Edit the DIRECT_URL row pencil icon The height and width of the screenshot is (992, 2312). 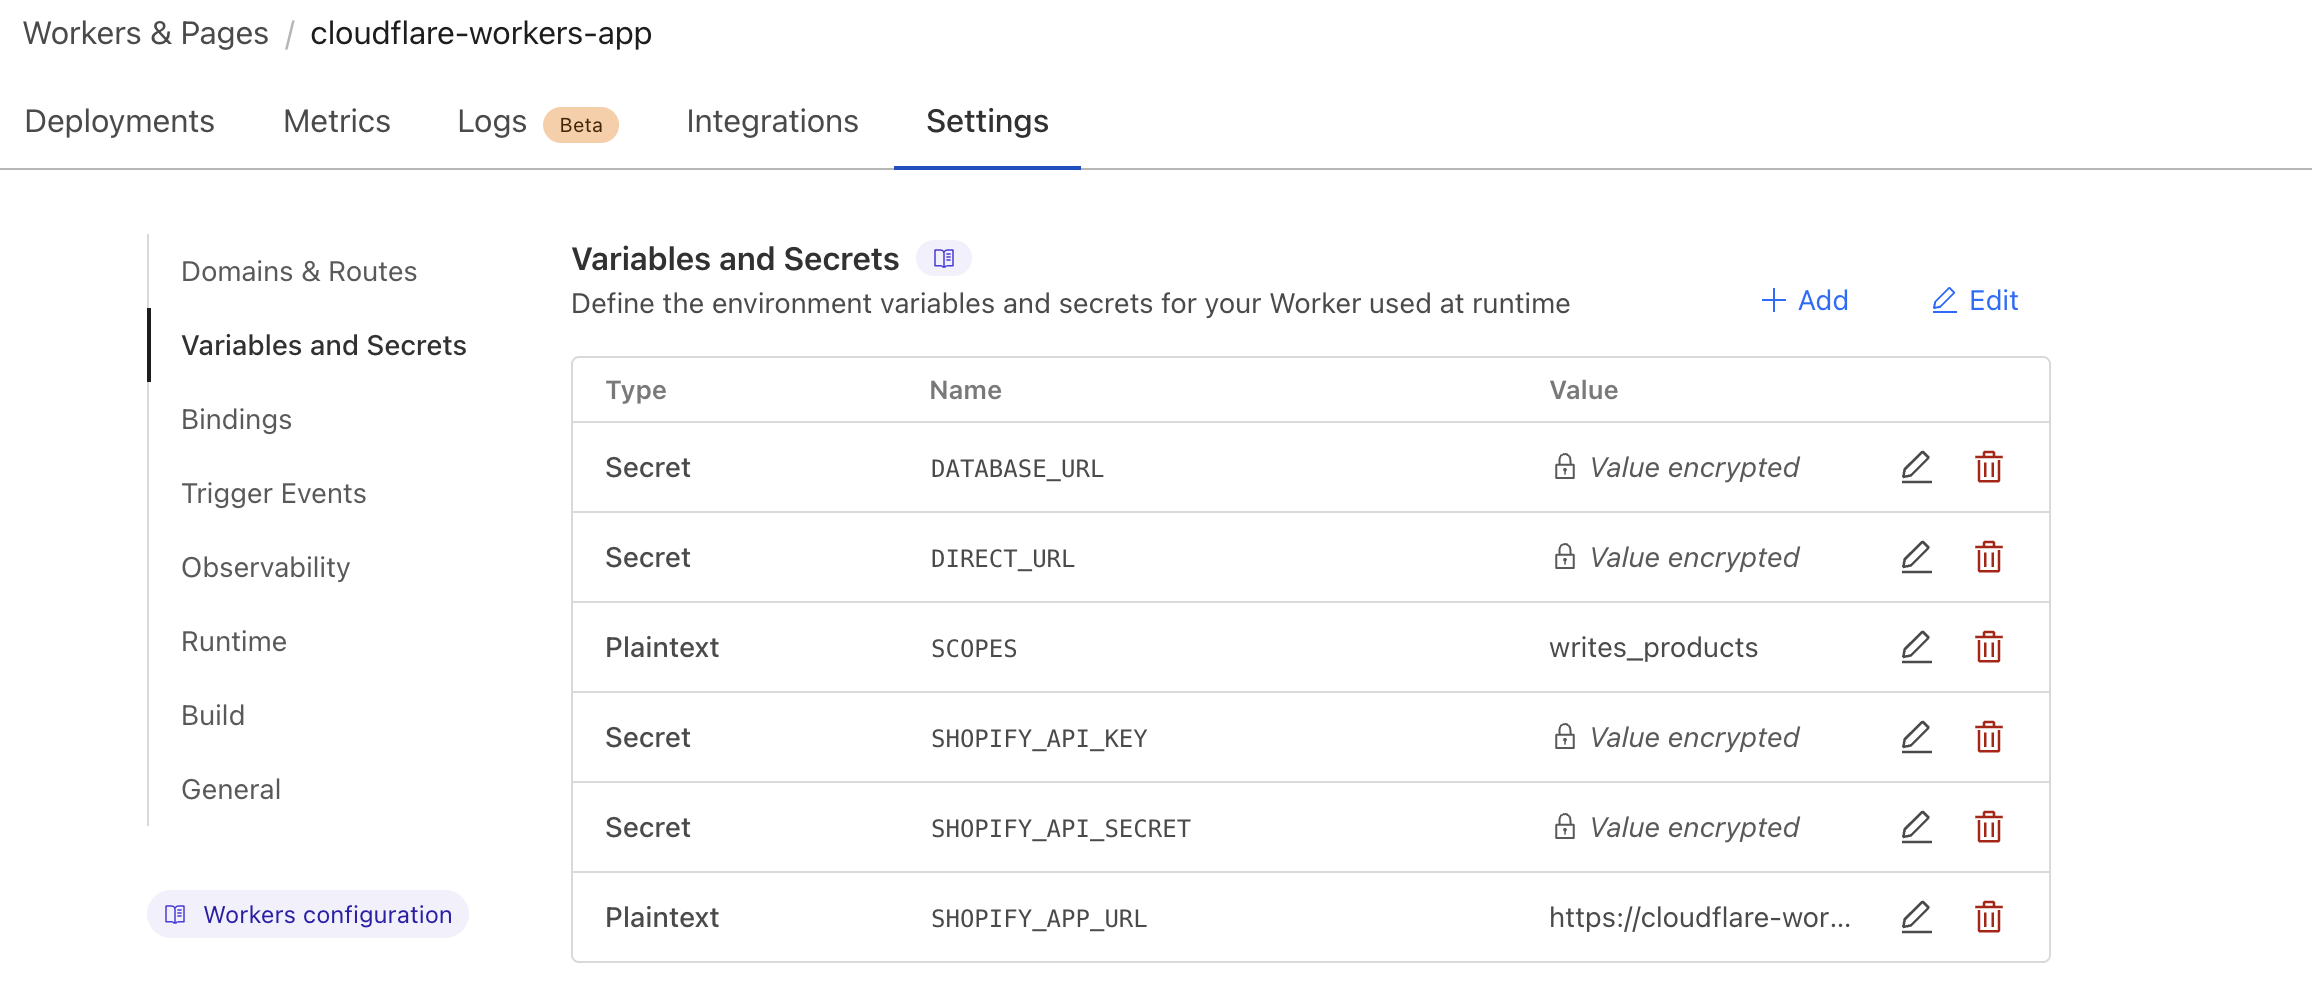pos(1916,557)
